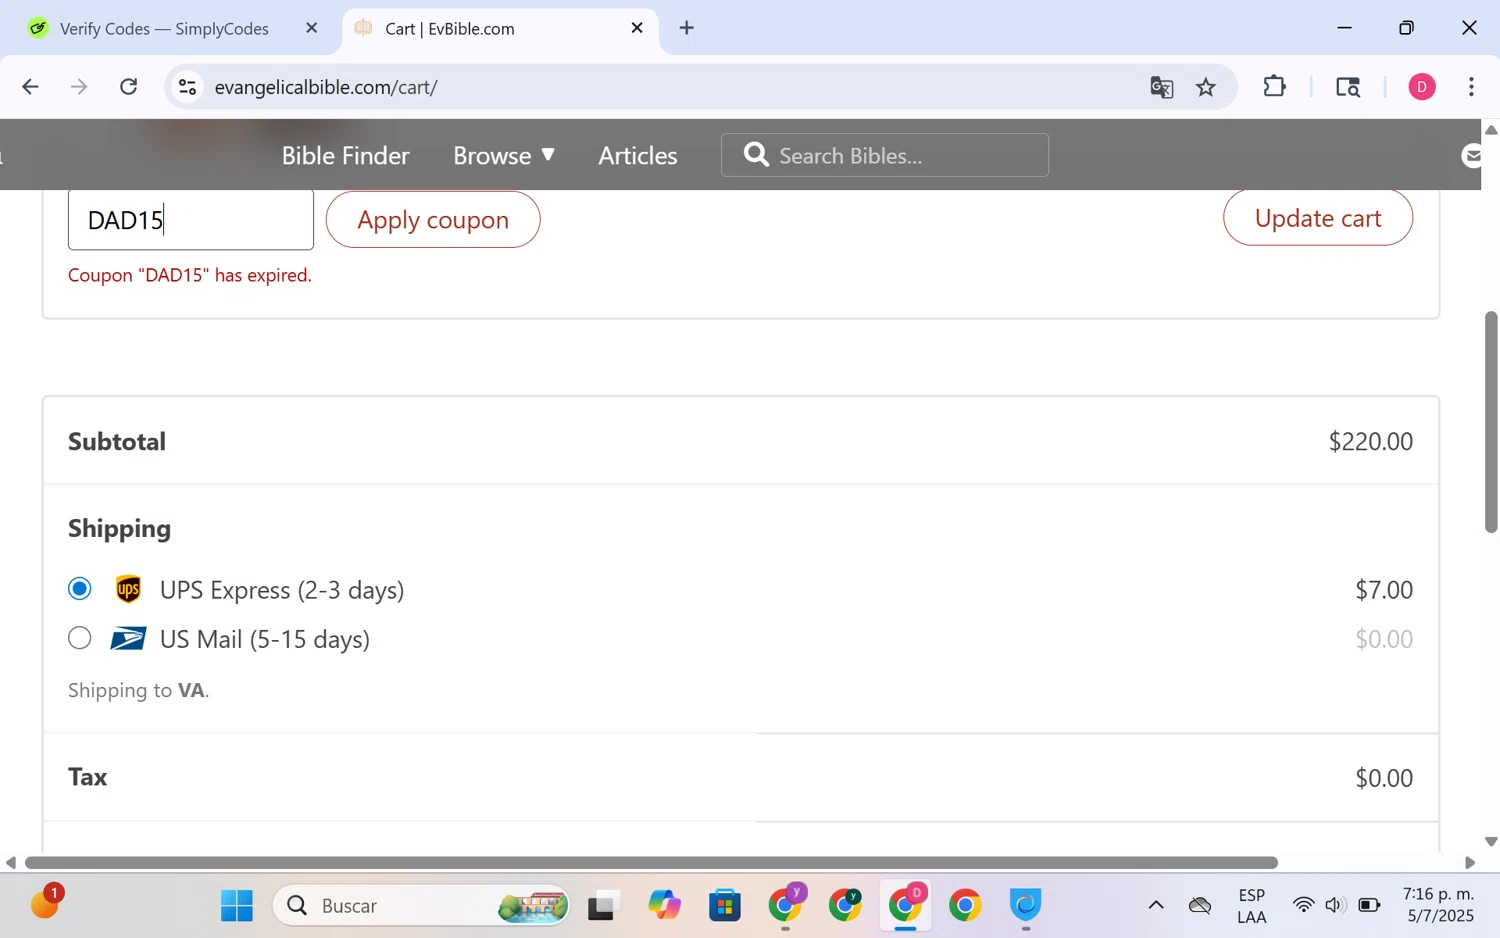Viewport: 1500px width, 938px height.
Task: Select US Mail (5-15 days) shipping
Action: [79, 638]
